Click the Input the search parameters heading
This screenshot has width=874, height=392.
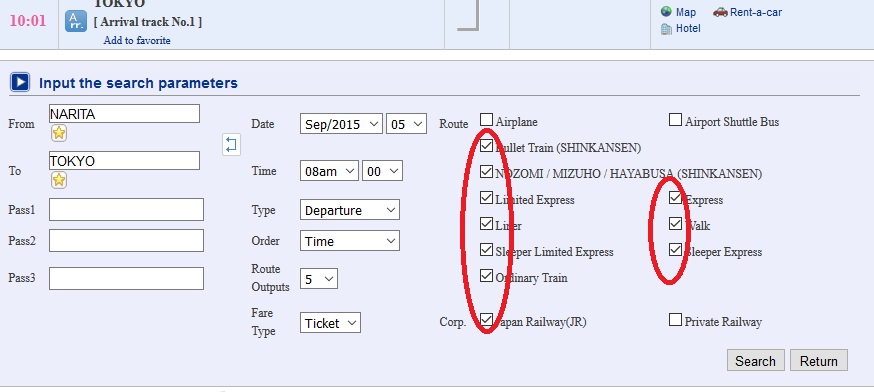click(x=138, y=83)
